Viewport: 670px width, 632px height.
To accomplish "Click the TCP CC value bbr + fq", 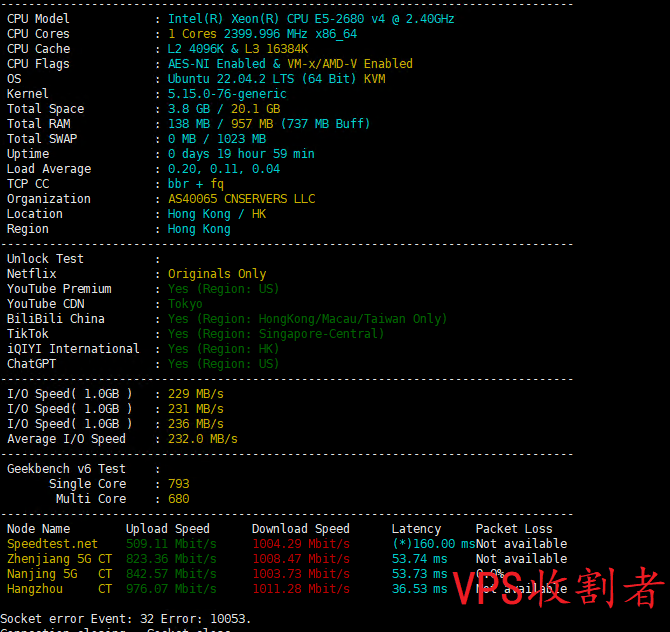I will point(196,184).
